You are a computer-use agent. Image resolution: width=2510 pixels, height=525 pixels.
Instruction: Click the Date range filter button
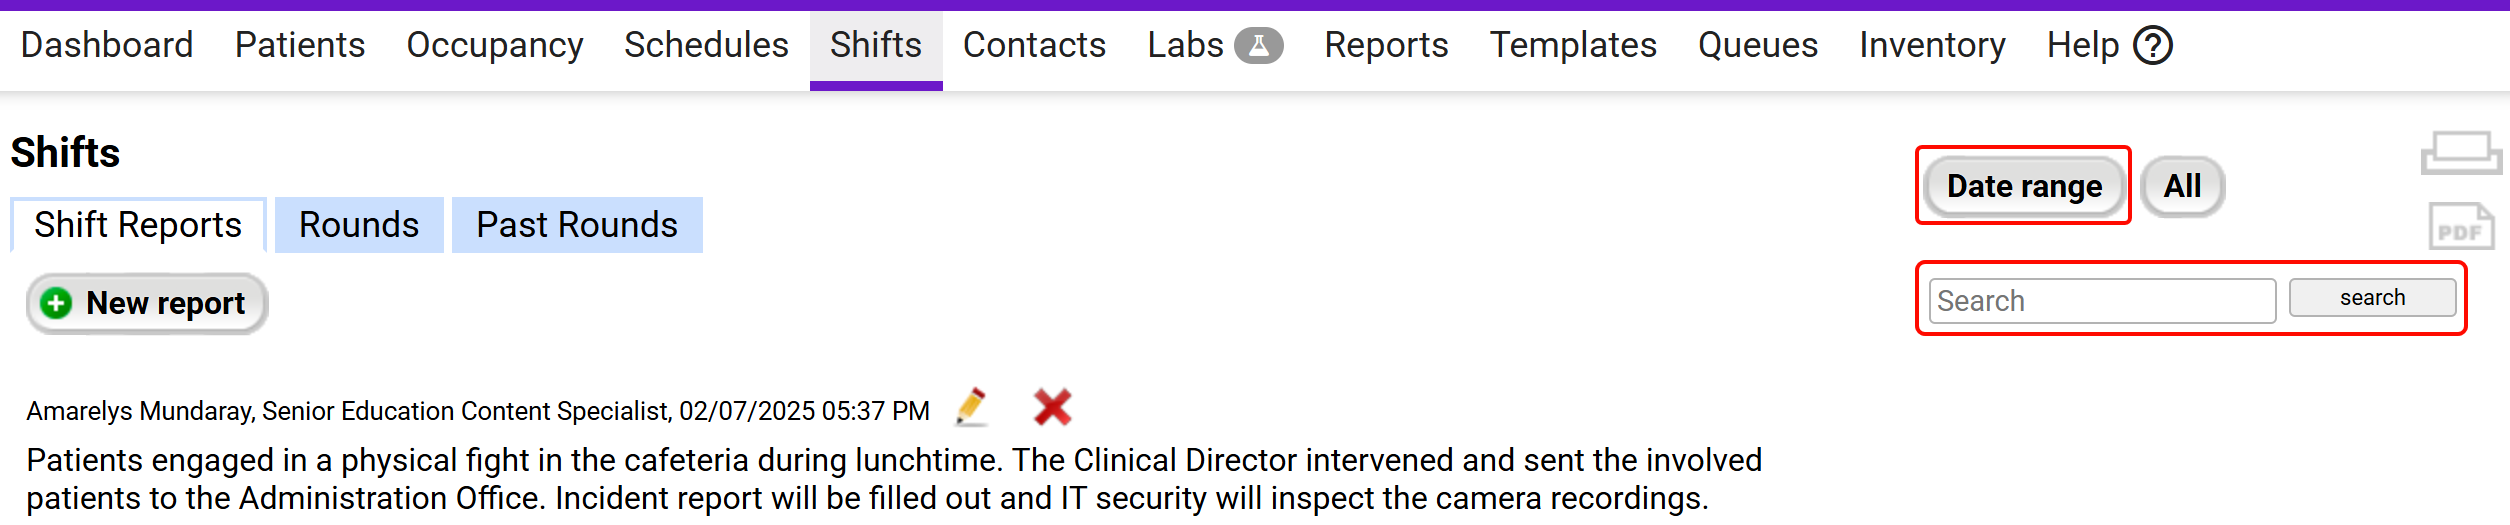tap(2024, 187)
